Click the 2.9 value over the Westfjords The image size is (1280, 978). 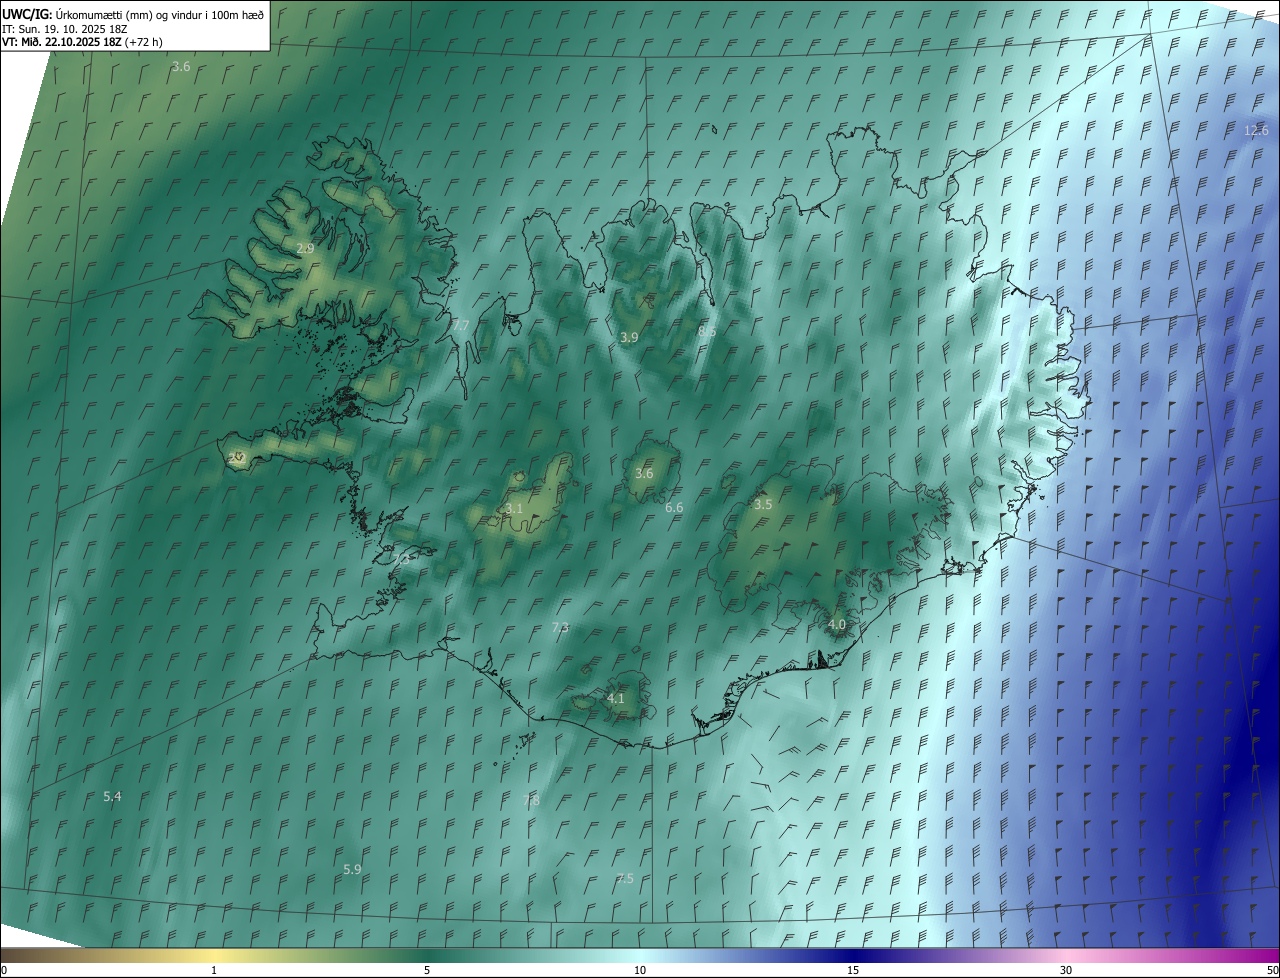[305, 248]
